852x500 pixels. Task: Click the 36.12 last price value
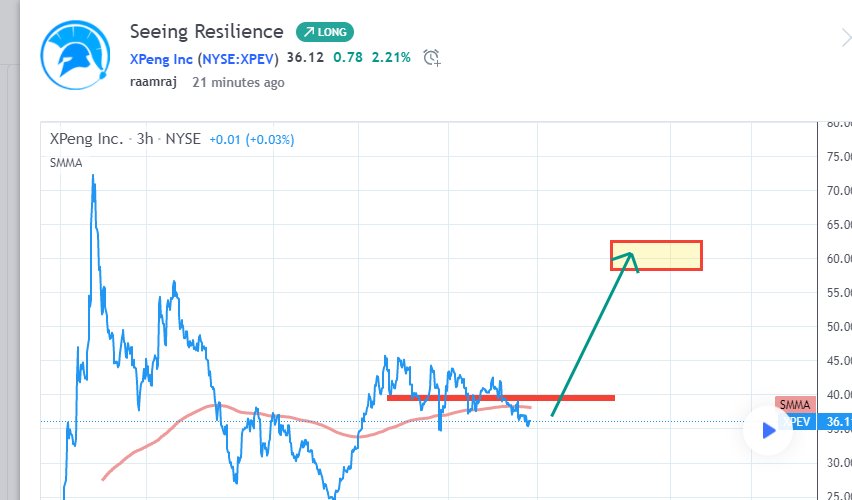point(305,58)
